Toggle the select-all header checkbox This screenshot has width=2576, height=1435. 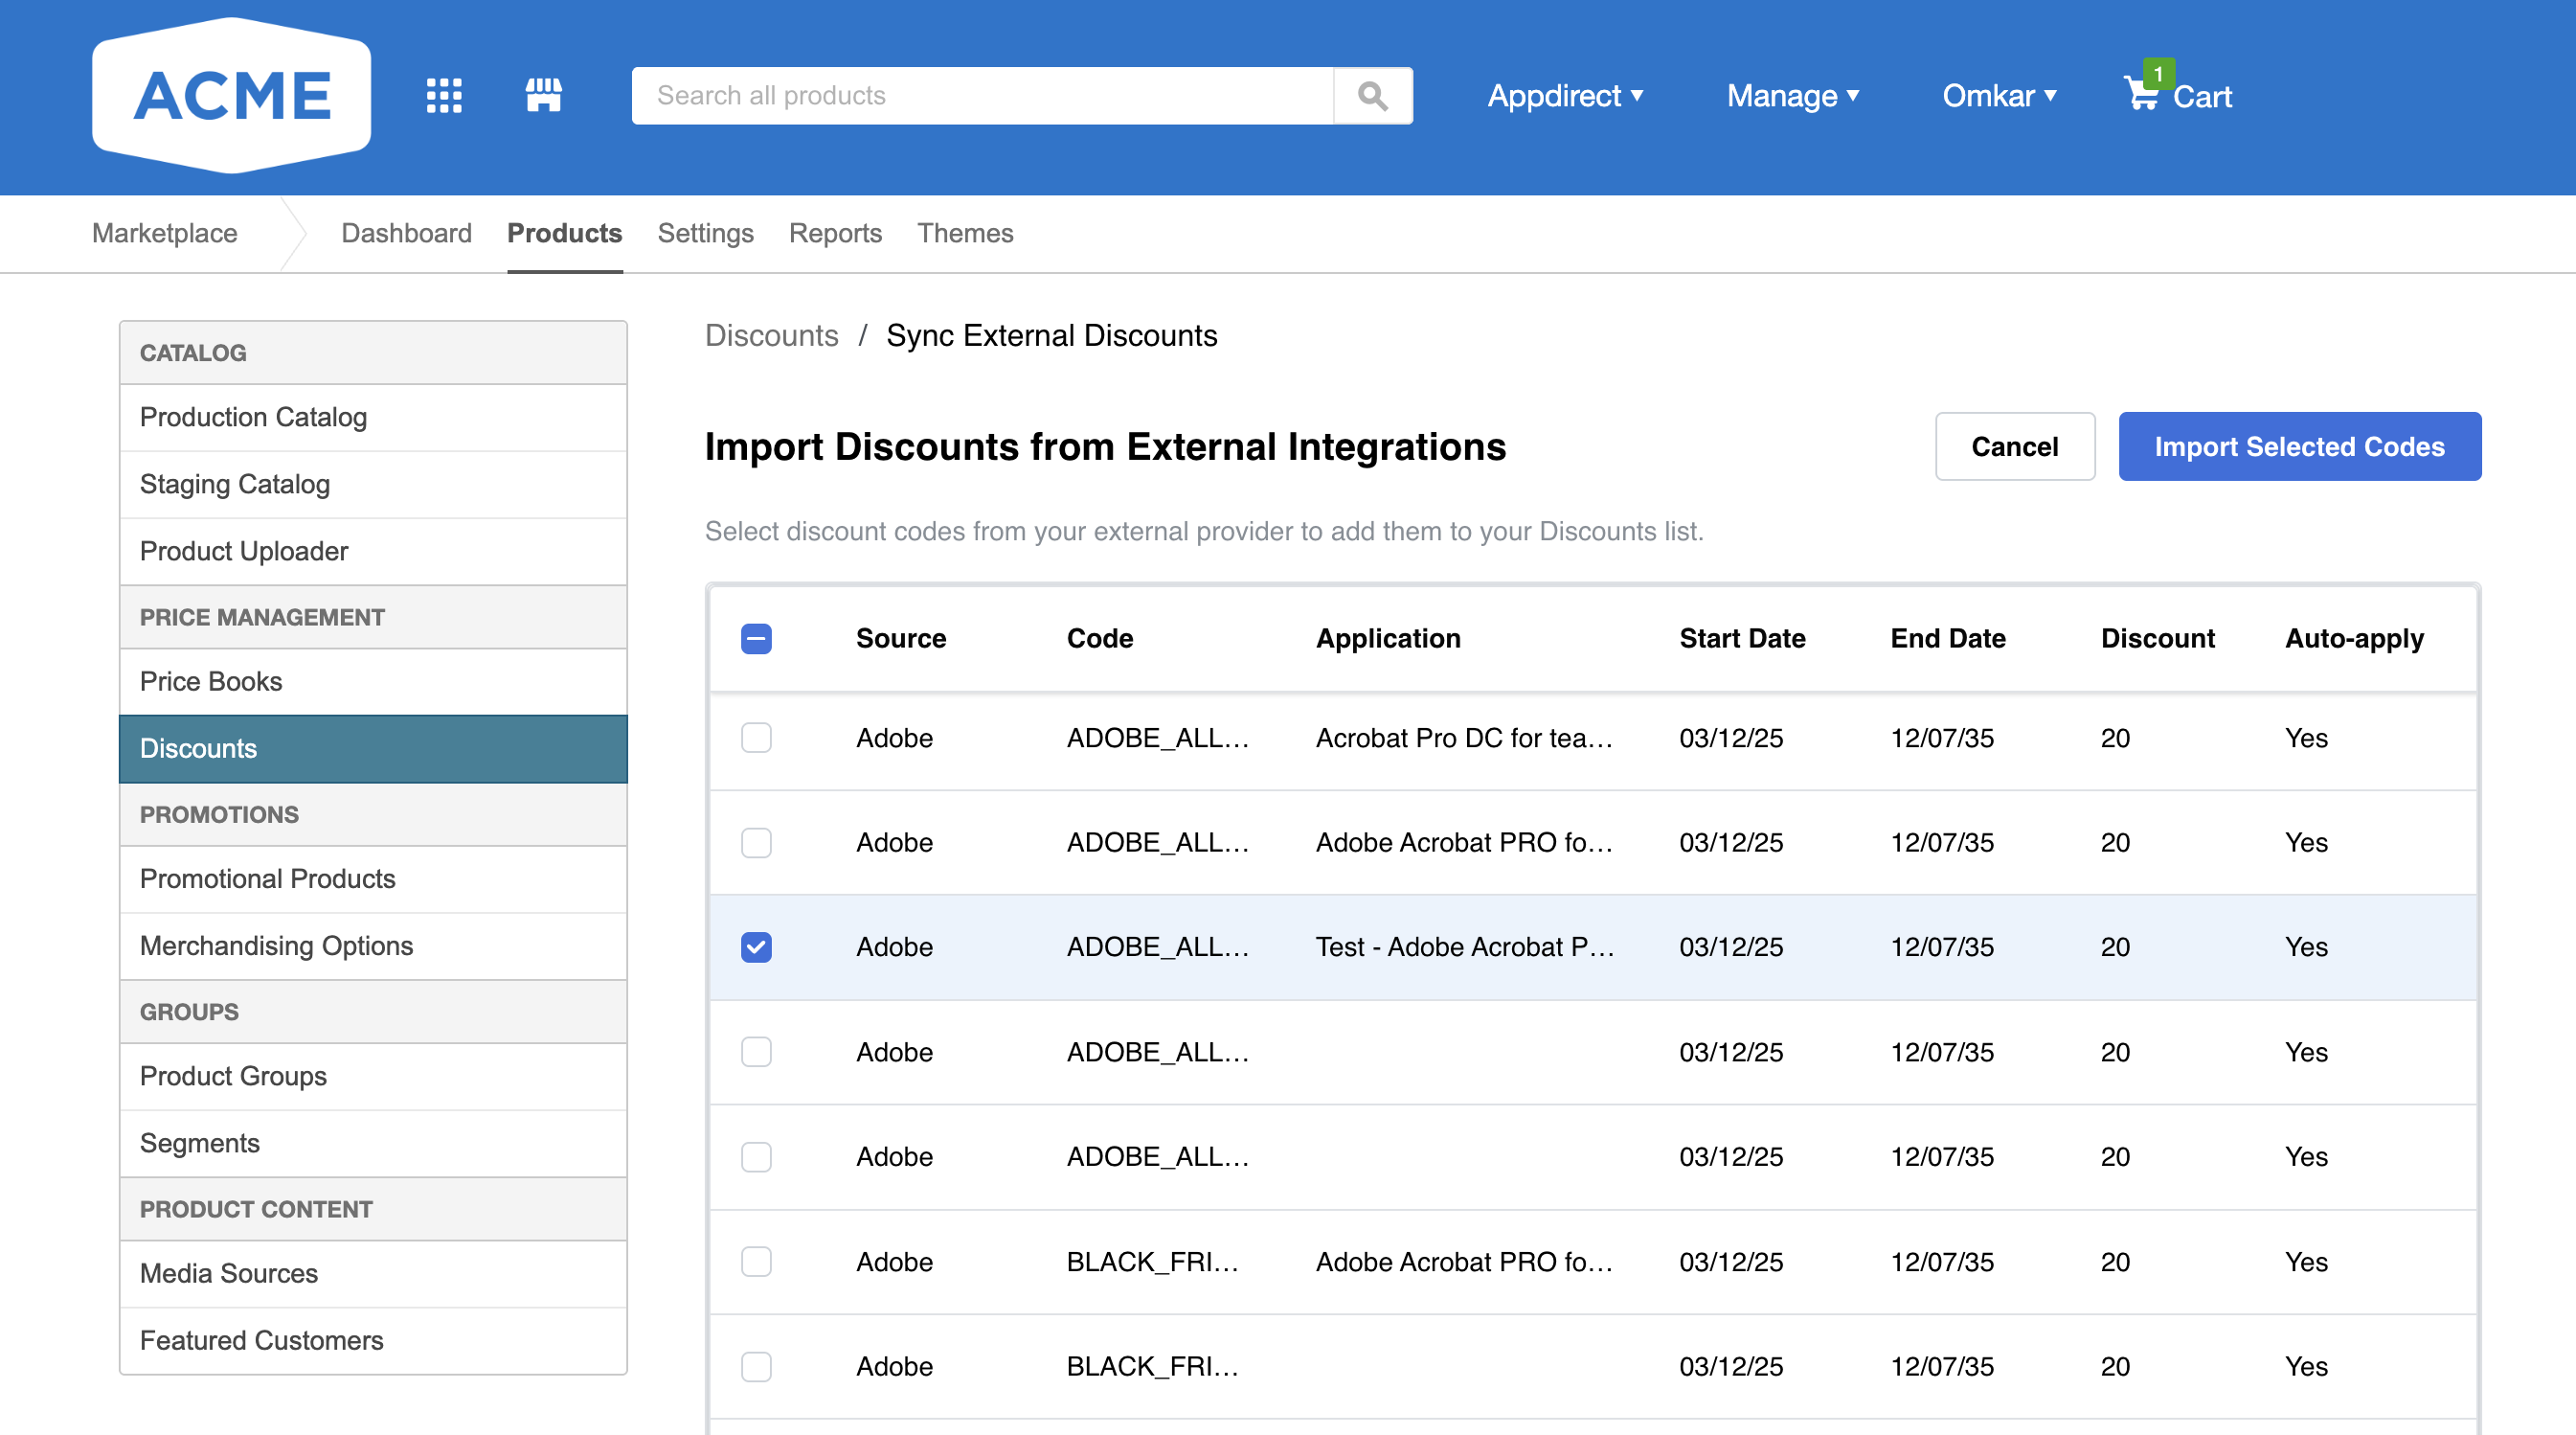click(x=756, y=639)
